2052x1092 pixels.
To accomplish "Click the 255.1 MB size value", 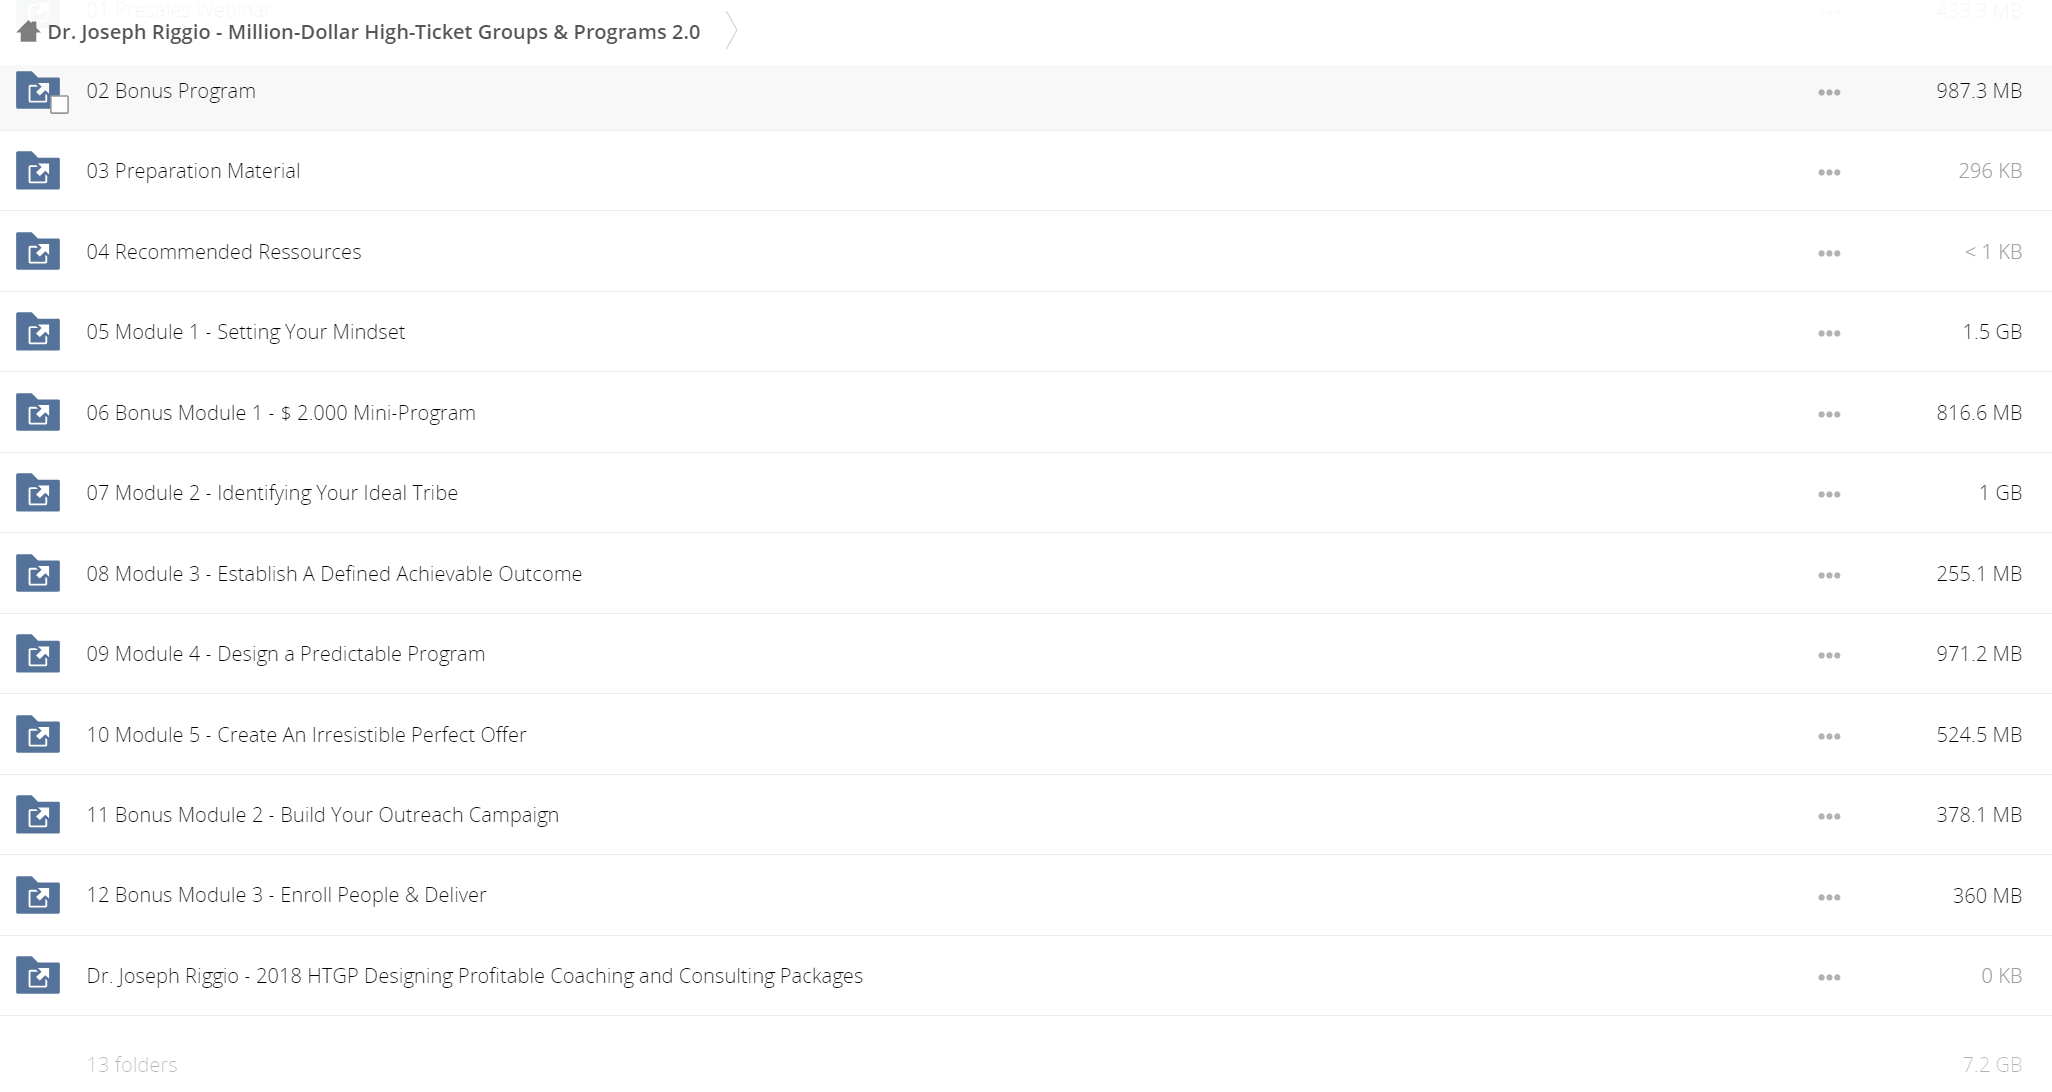I will (x=1979, y=574).
